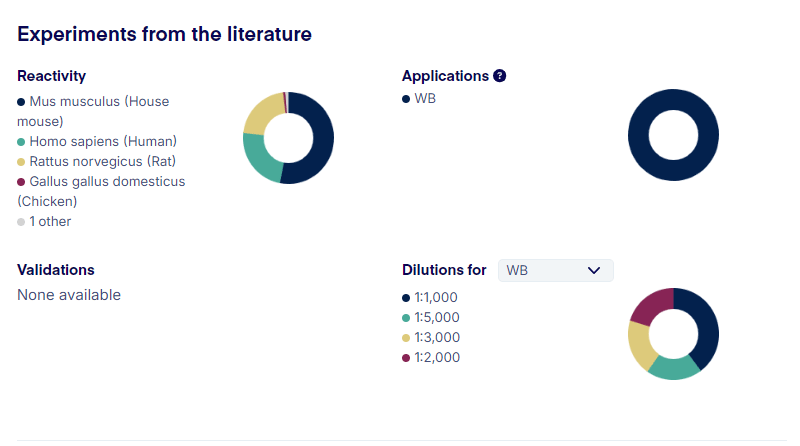Click the Applications help question mark icon
This screenshot has height=446, width=800.
[500, 76]
